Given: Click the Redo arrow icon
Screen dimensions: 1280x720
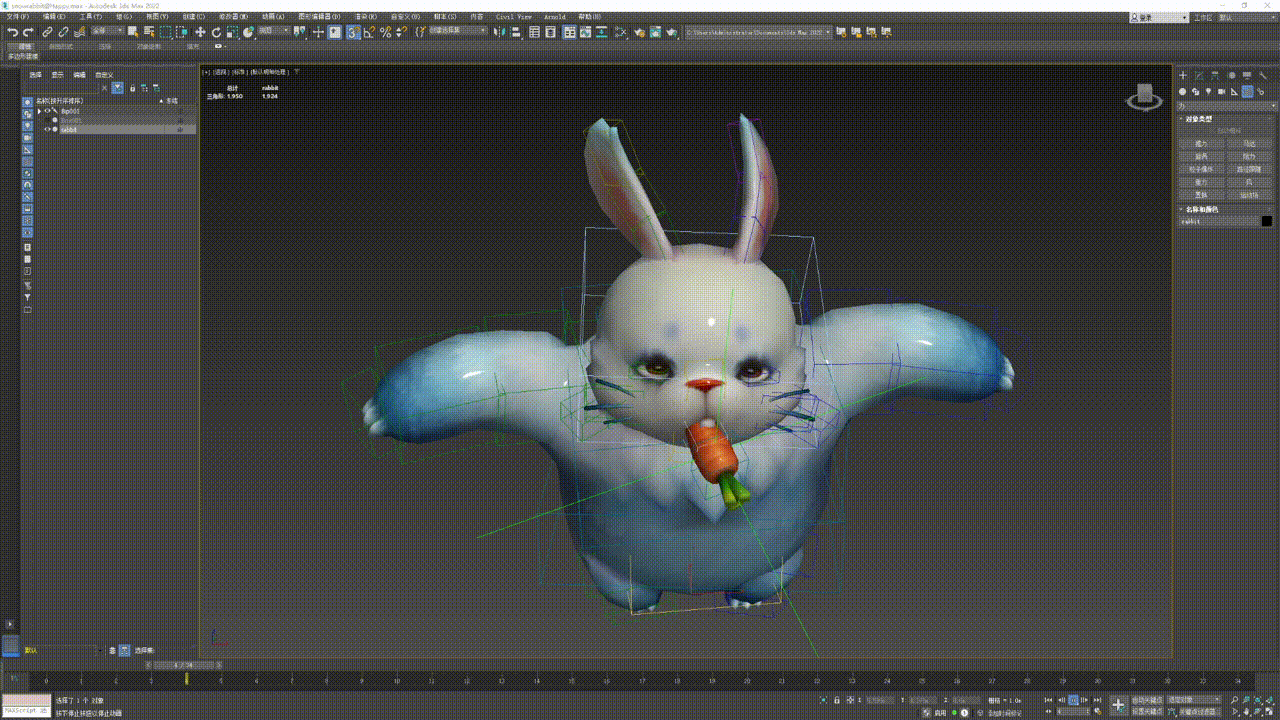Looking at the screenshot, I should tap(28, 32).
